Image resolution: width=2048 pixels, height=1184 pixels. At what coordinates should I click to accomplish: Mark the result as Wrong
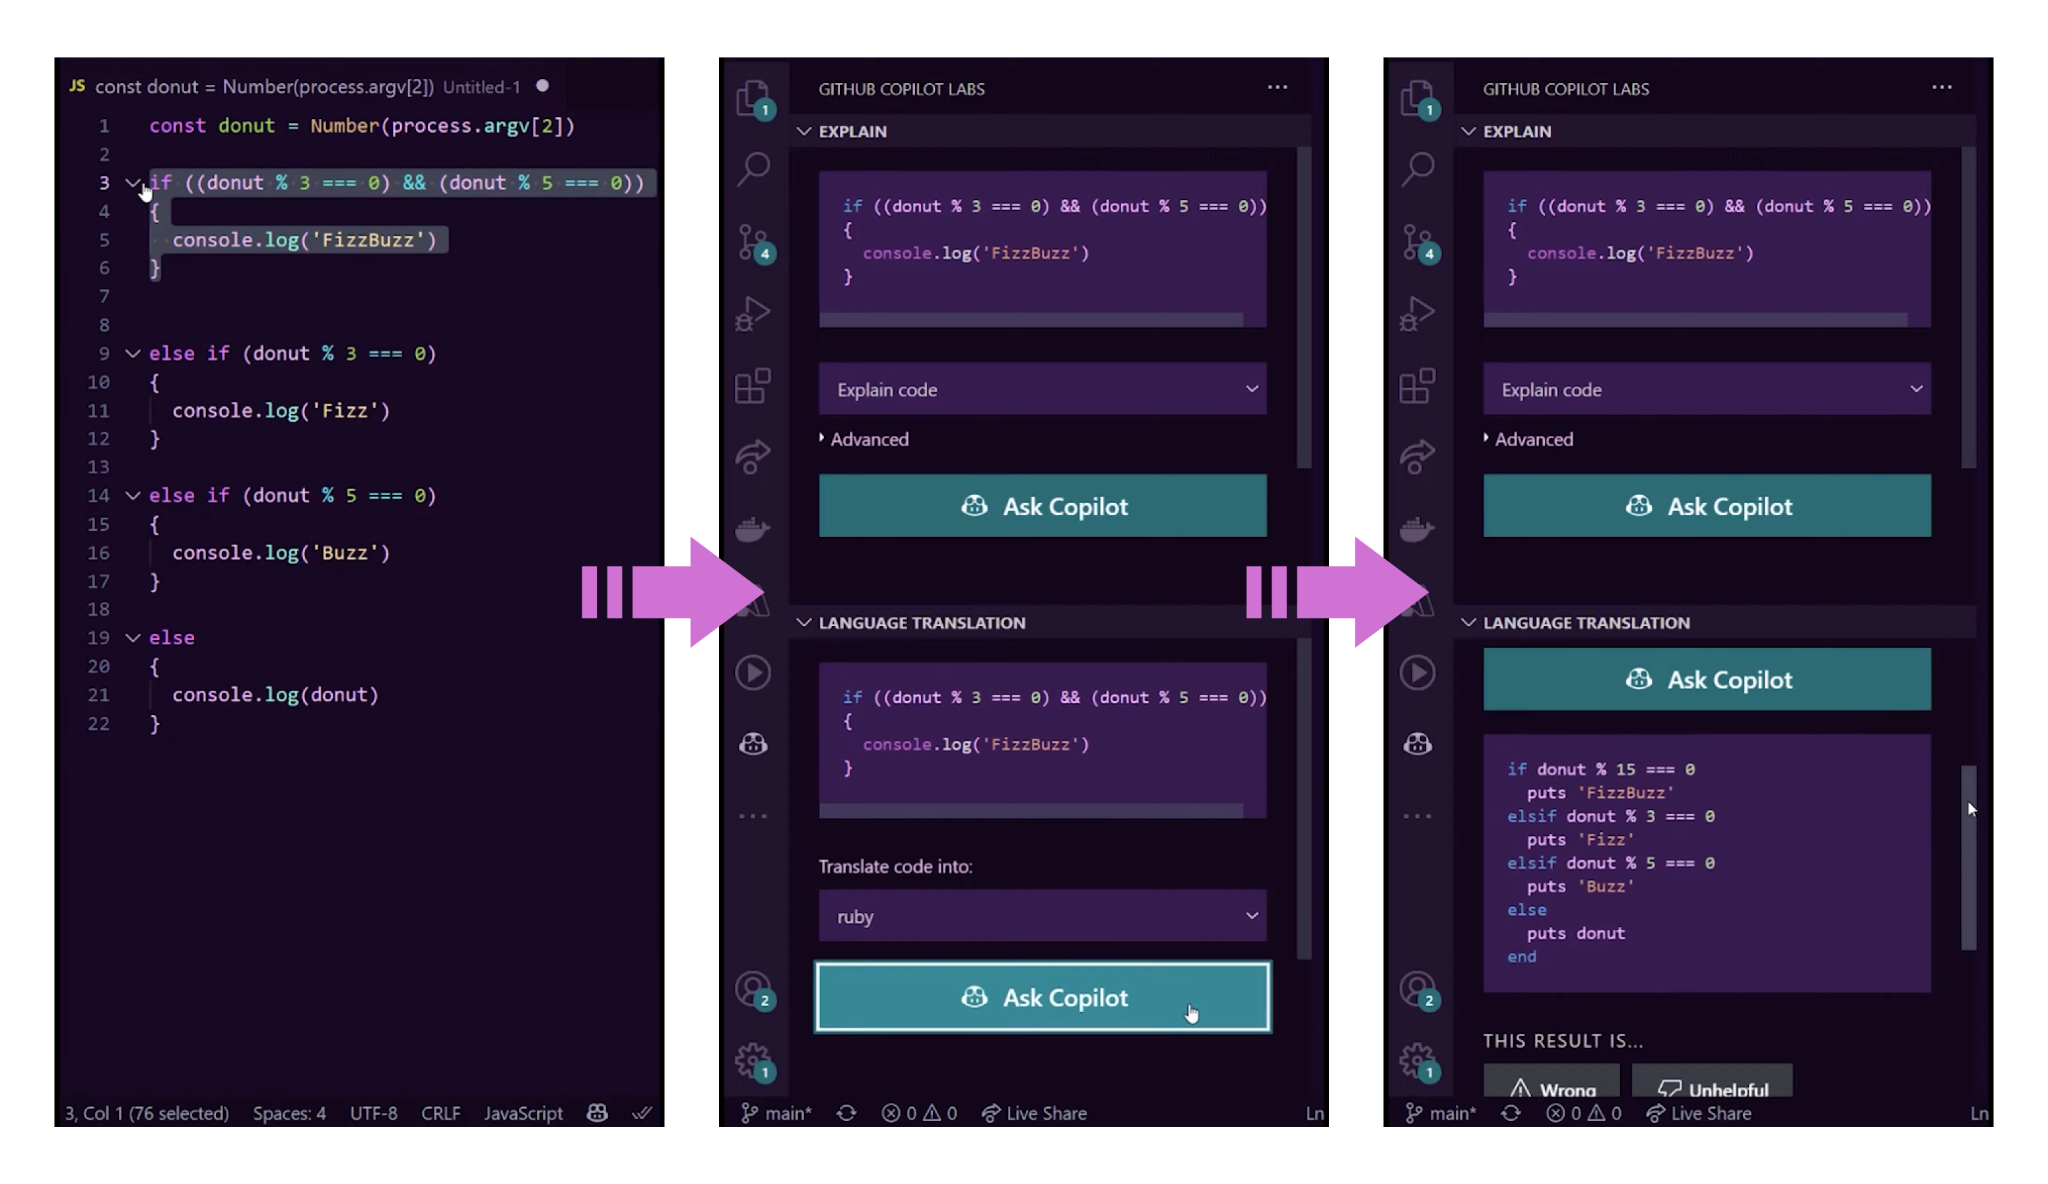(1551, 1083)
